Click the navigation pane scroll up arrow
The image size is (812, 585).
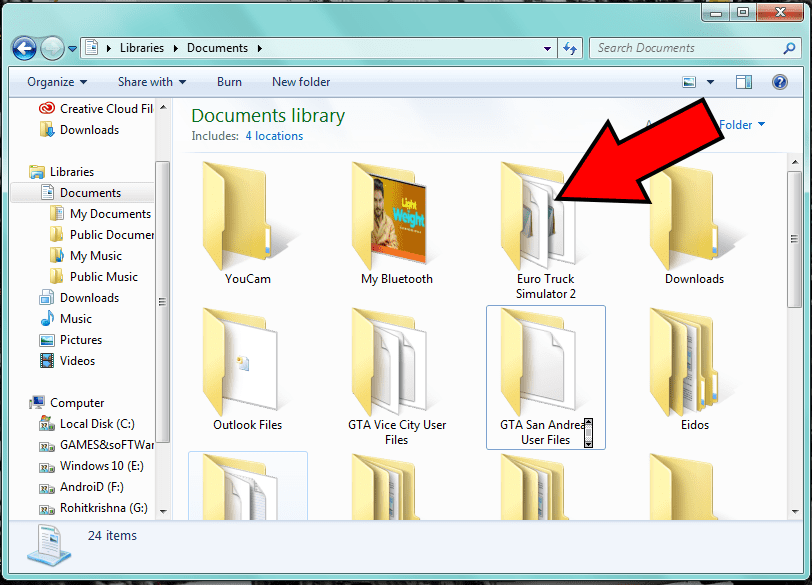pos(163,107)
